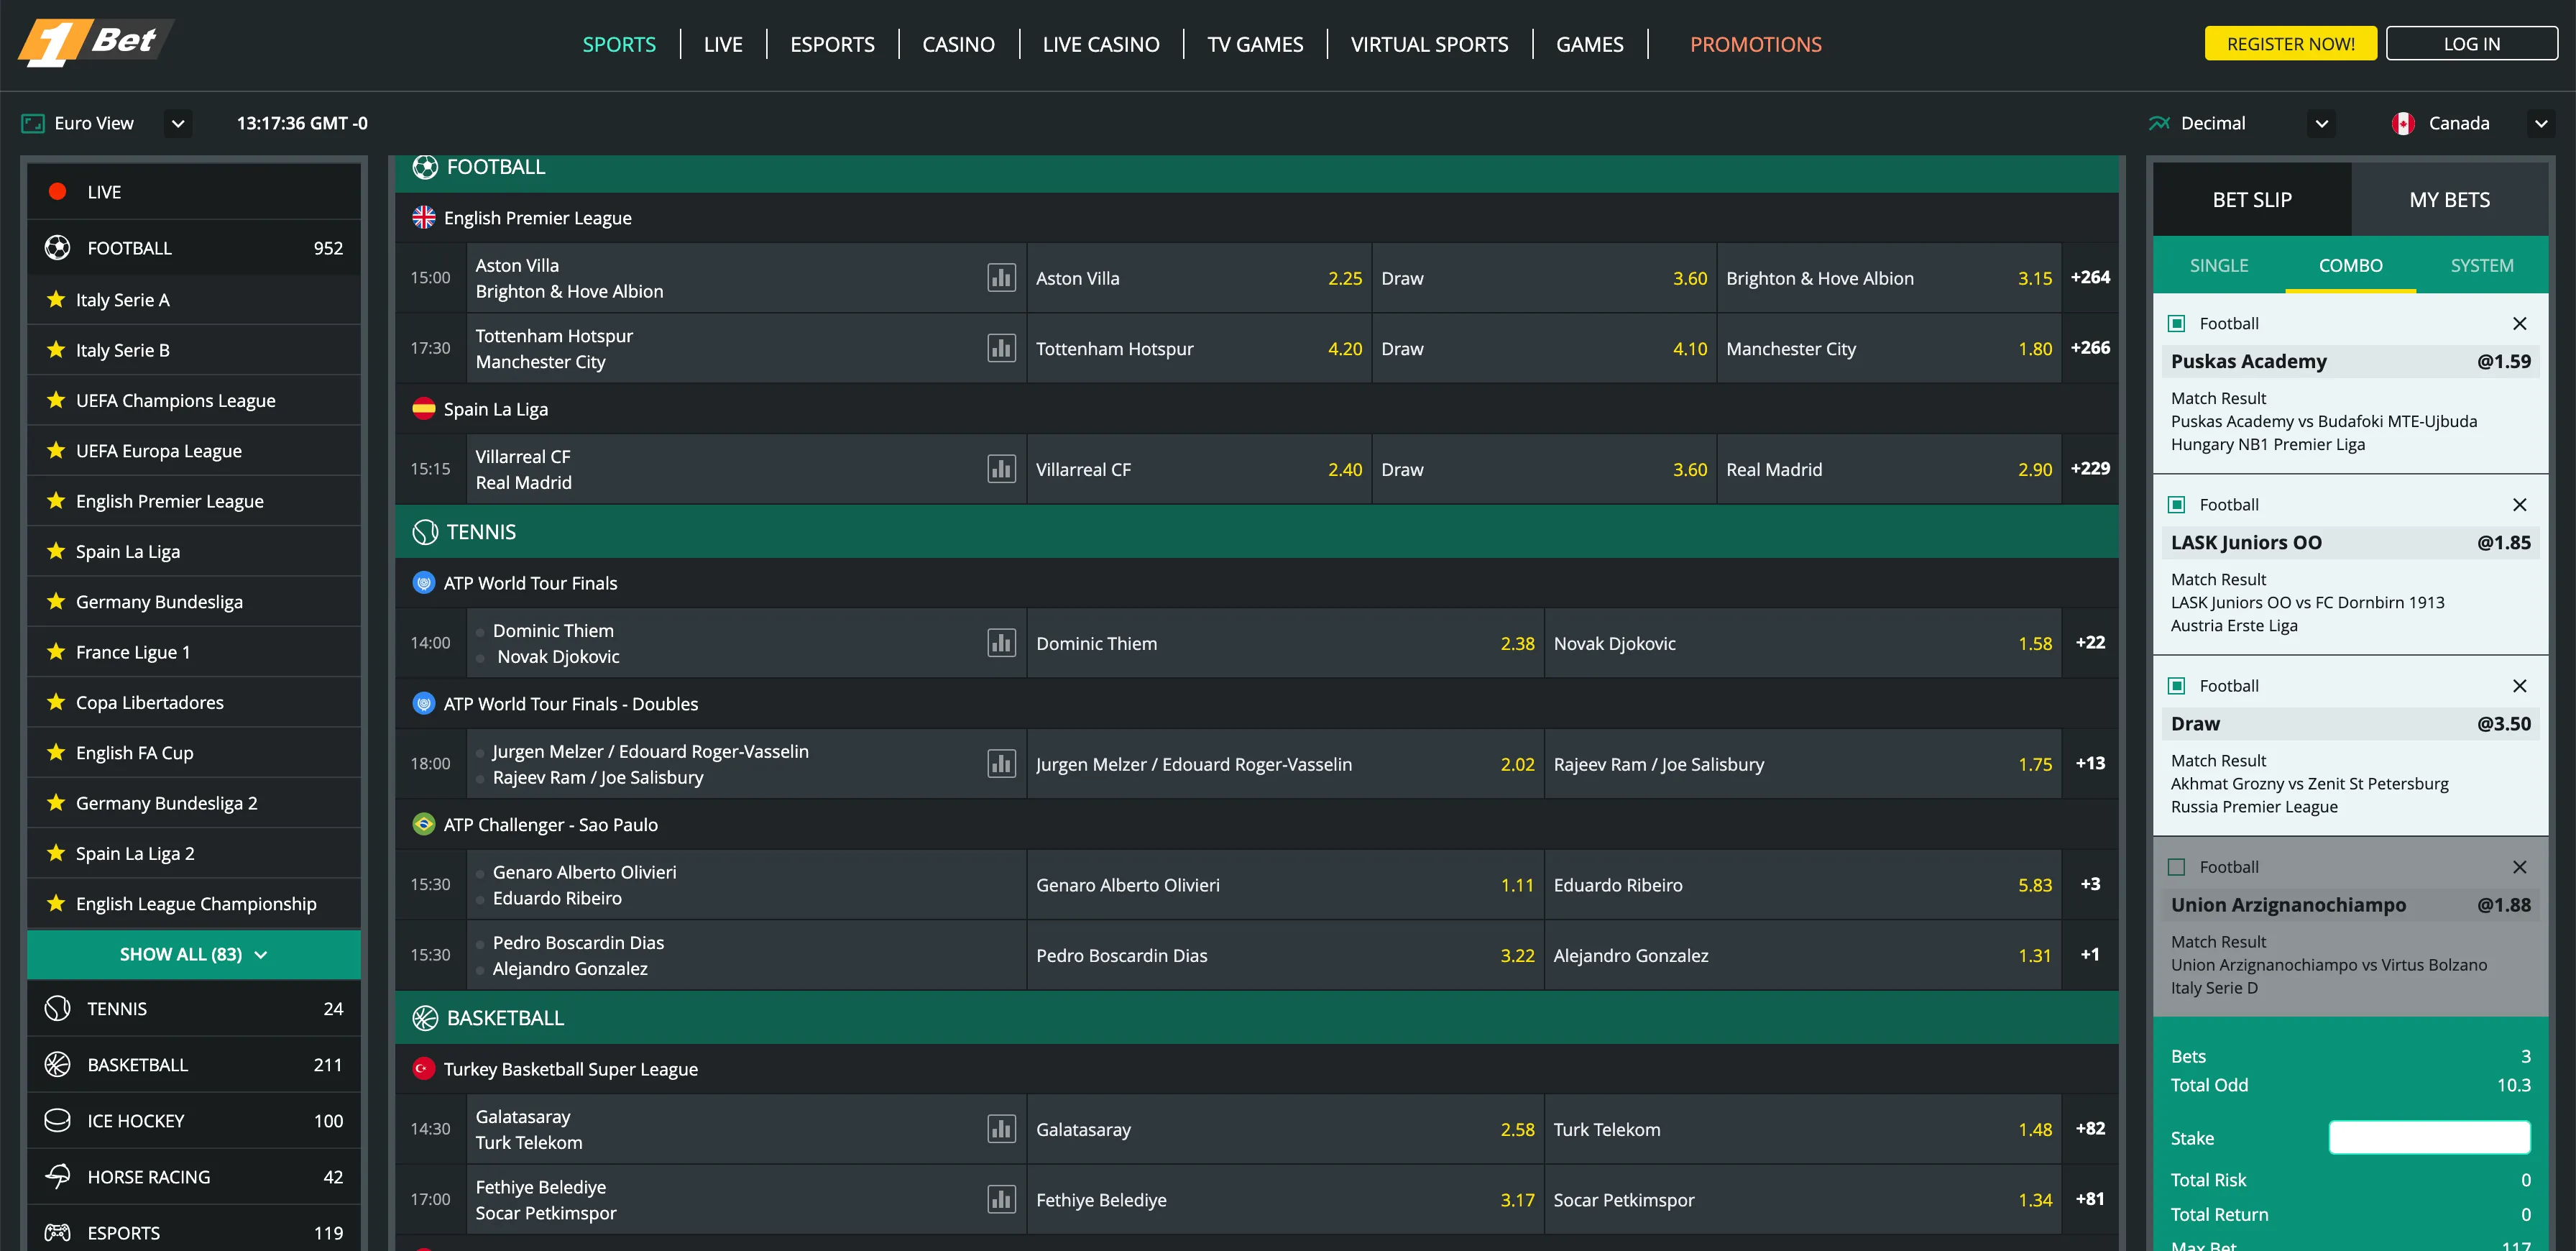Open stats icon for Melzer doubles match
The width and height of the screenshot is (2576, 1251).
click(x=1001, y=764)
